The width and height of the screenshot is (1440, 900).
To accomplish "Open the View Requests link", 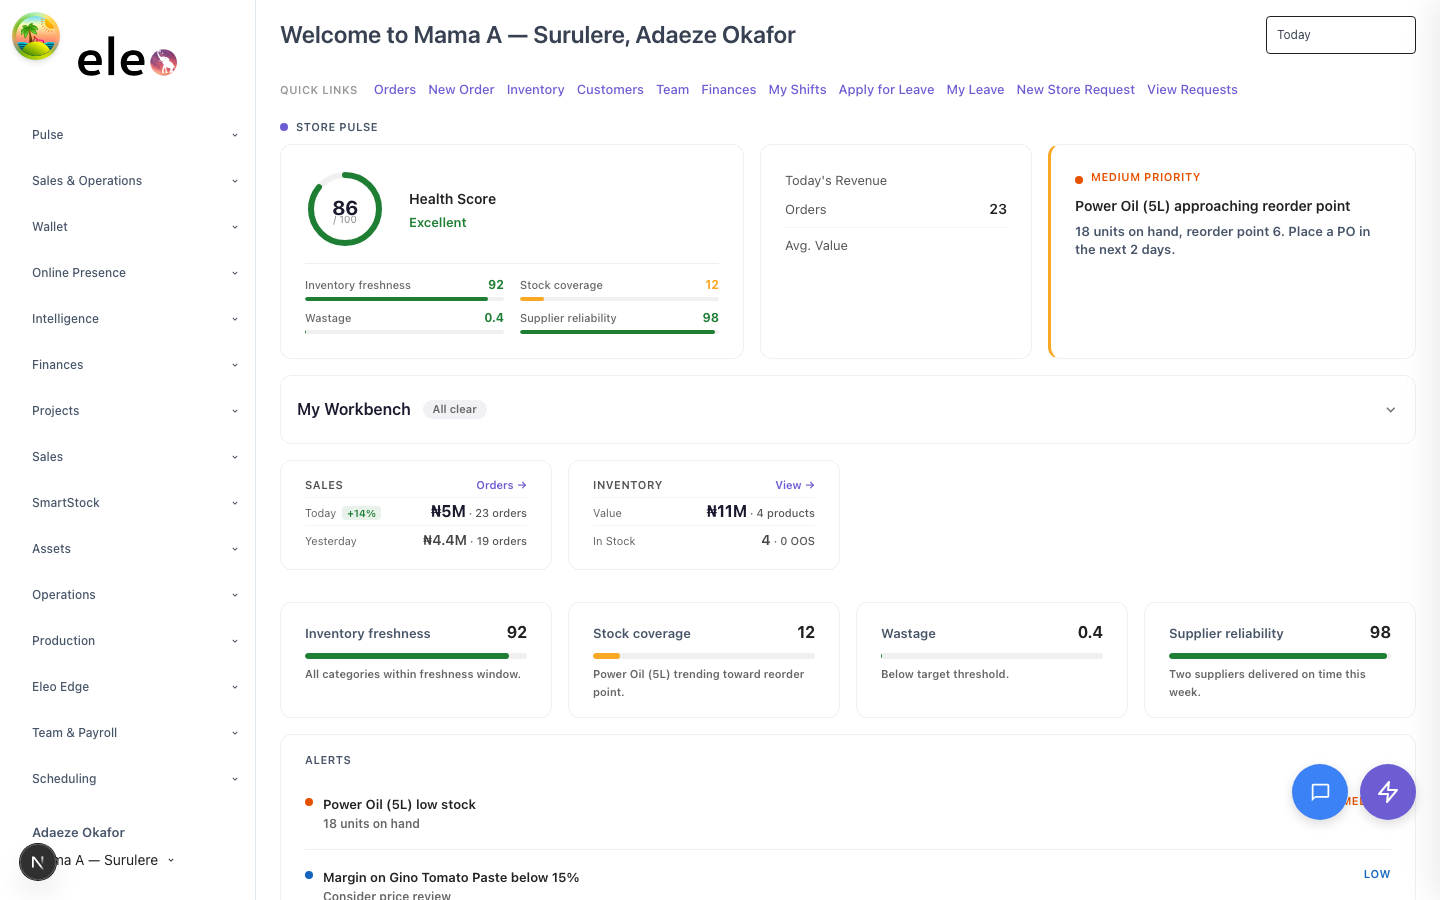I will tap(1192, 90).
